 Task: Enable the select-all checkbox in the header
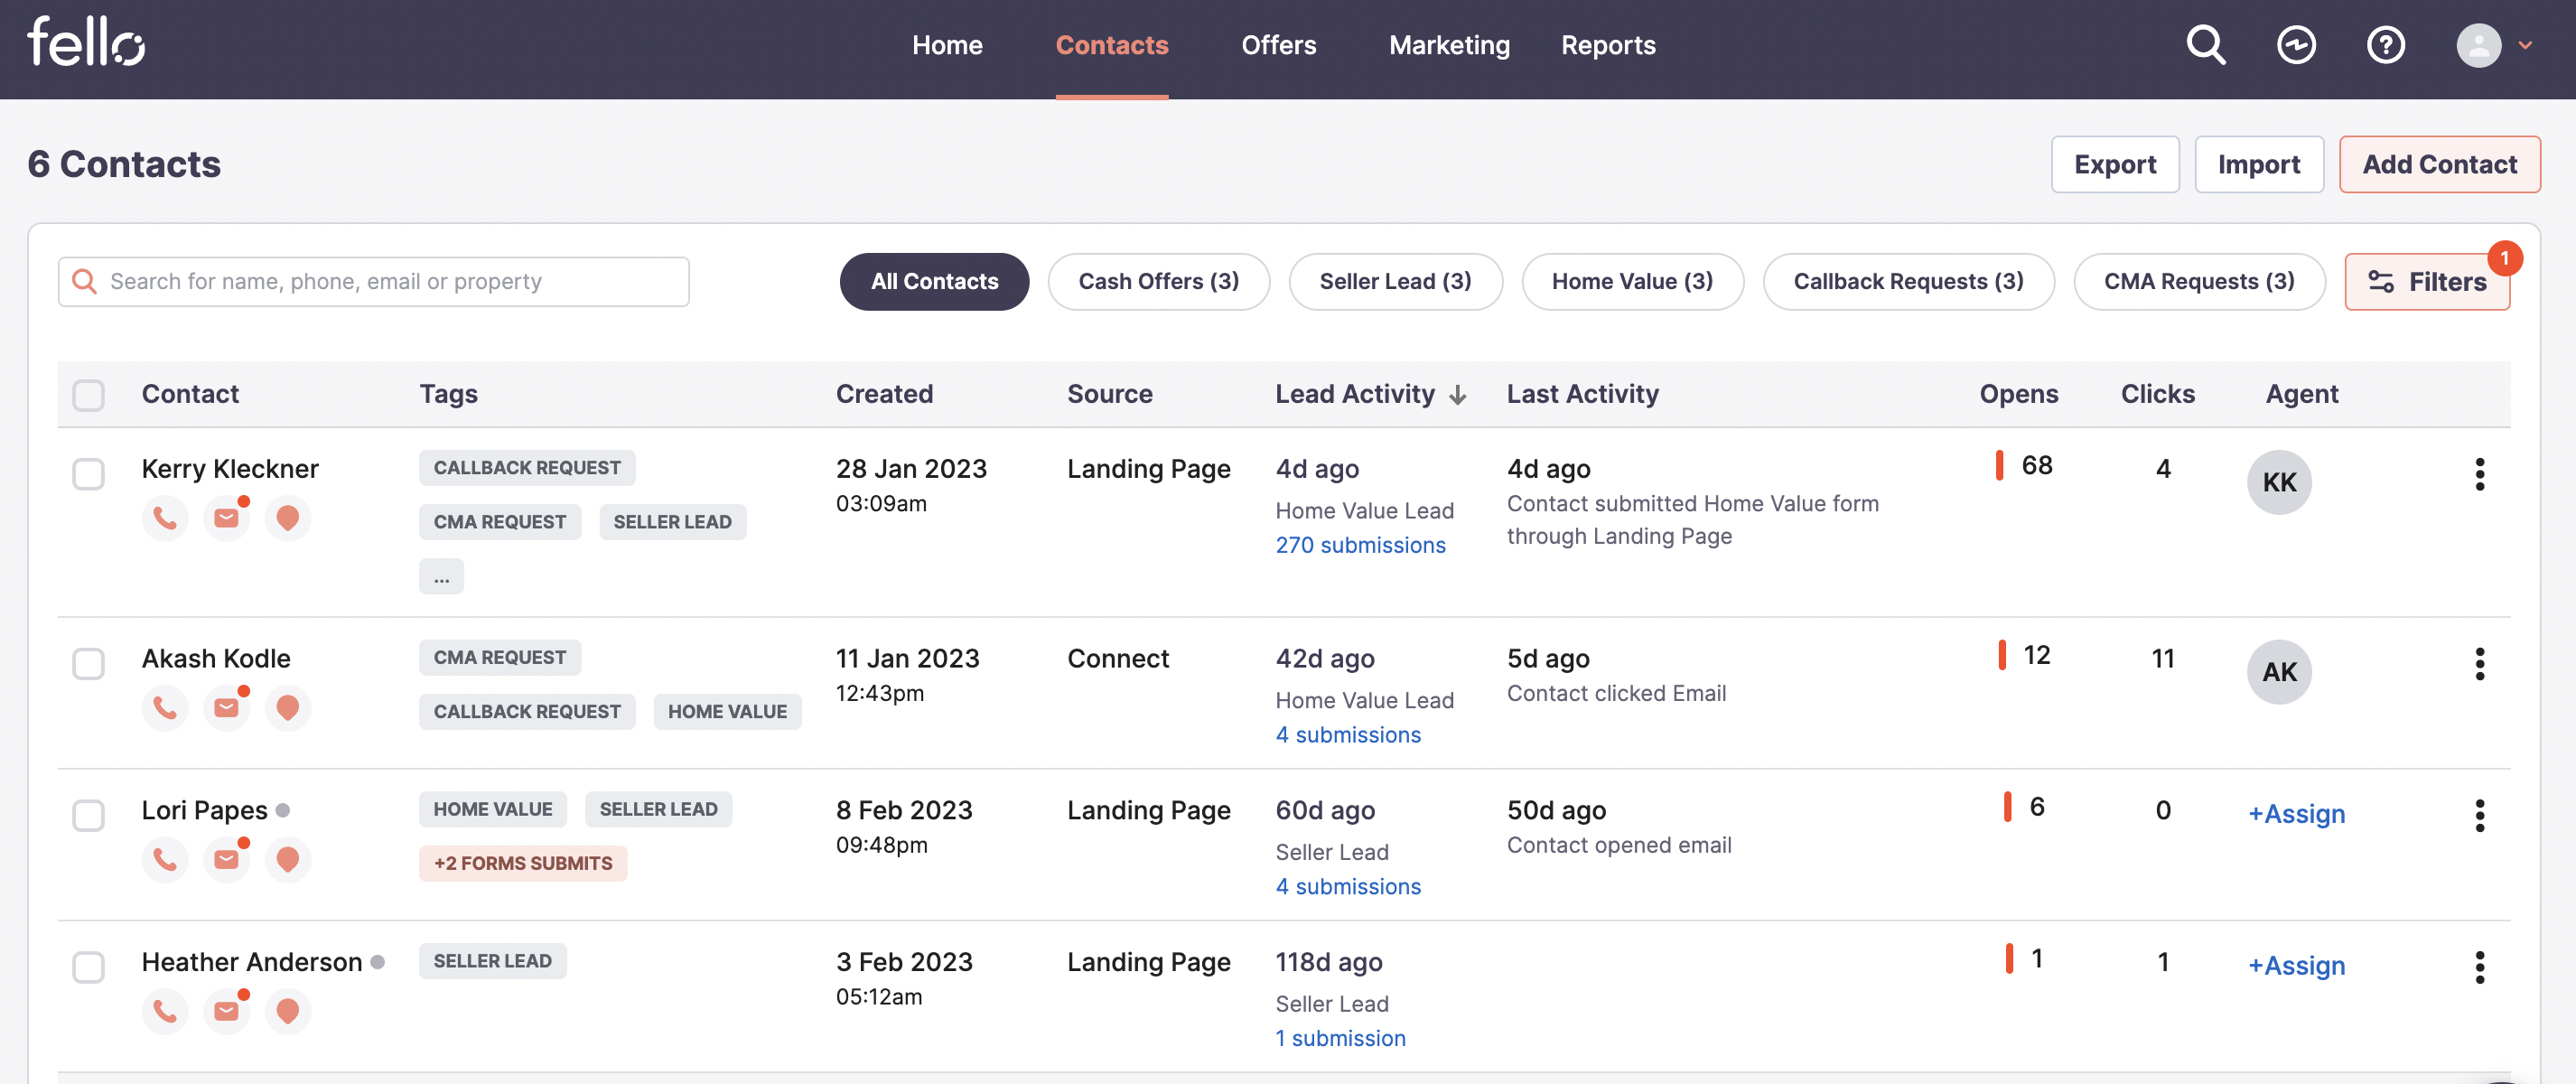87,394
